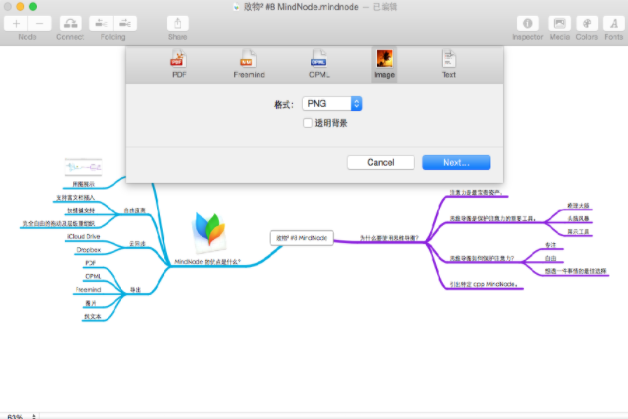This screenshot has height=419, width=628.
Task: Open the Inspector panel
Action: [527, 22]
